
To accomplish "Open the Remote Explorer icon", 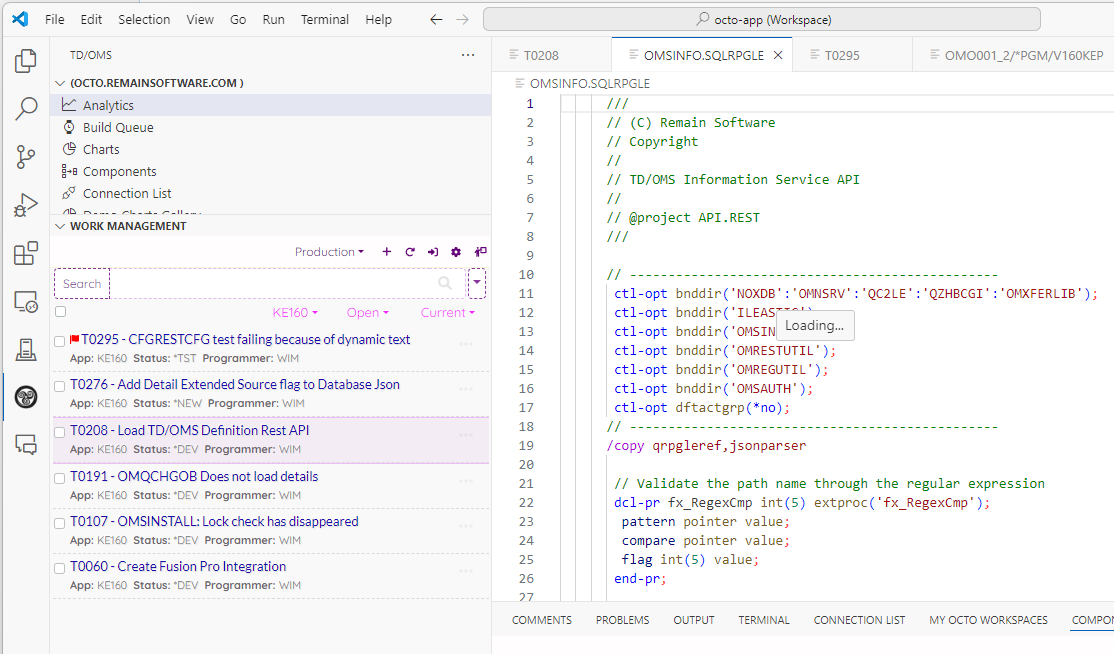I will click(x=25, y=301).
